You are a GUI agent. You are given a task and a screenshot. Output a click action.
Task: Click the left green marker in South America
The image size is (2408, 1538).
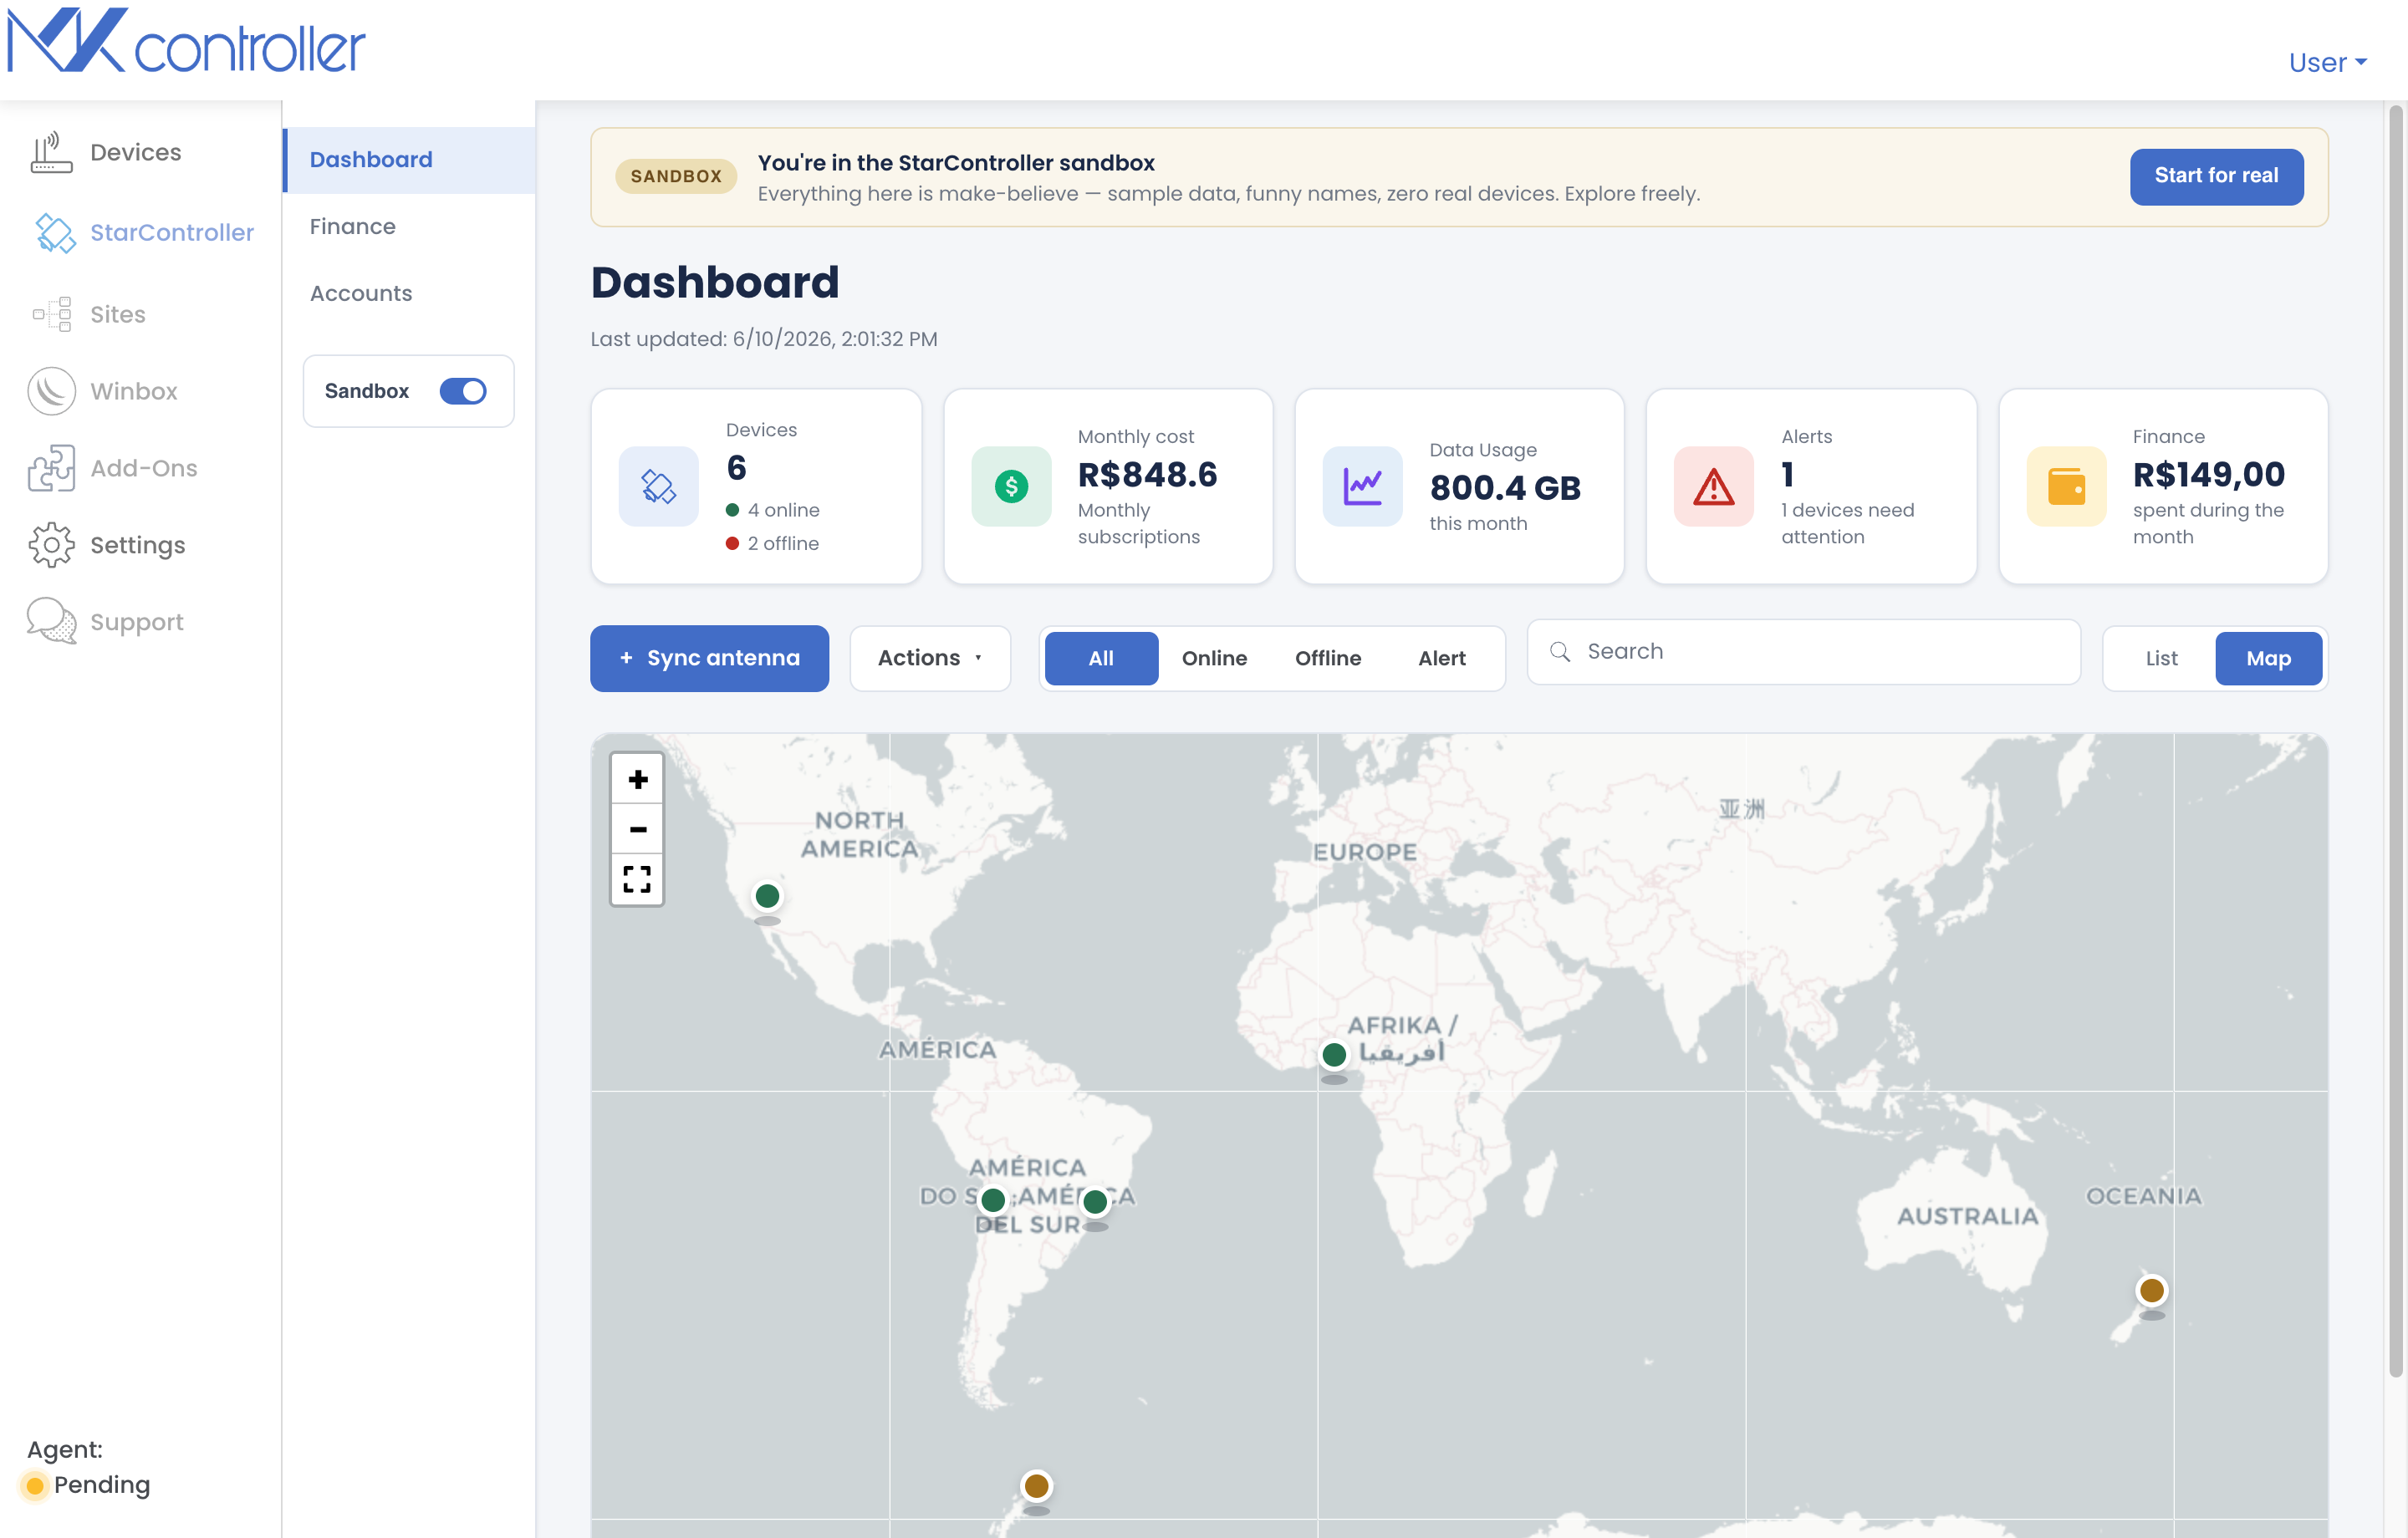(993, 1199)
